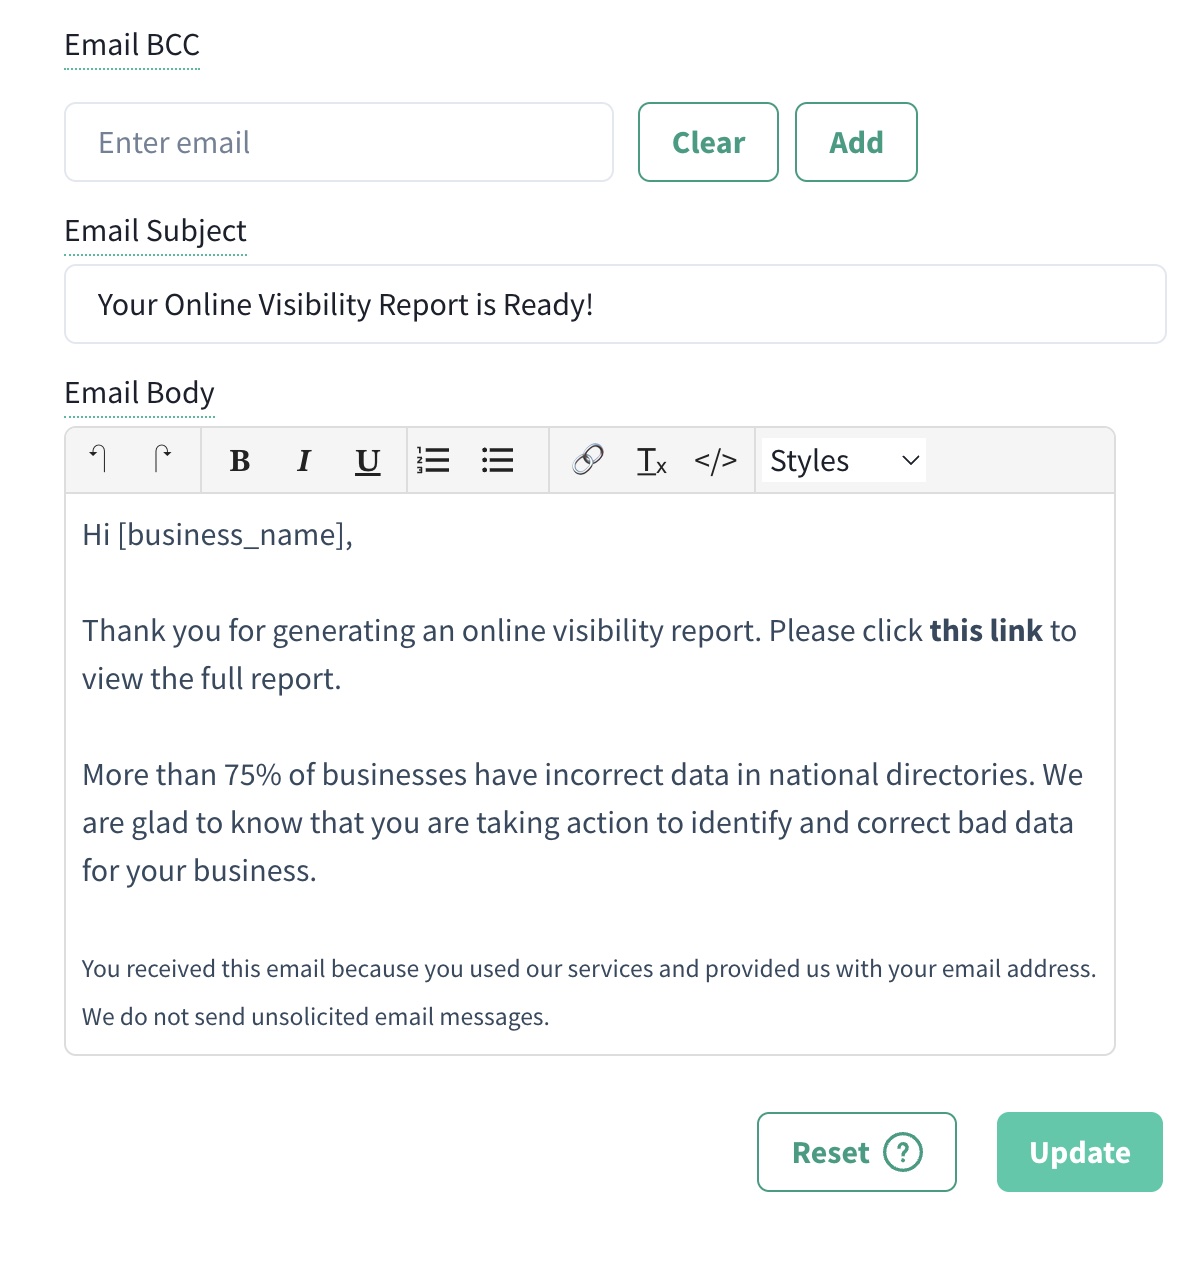Click the 'this link' text in the email body
Image resolution: width=1198 pixels, height=1276 pixels.
click(x=987, y=630)
